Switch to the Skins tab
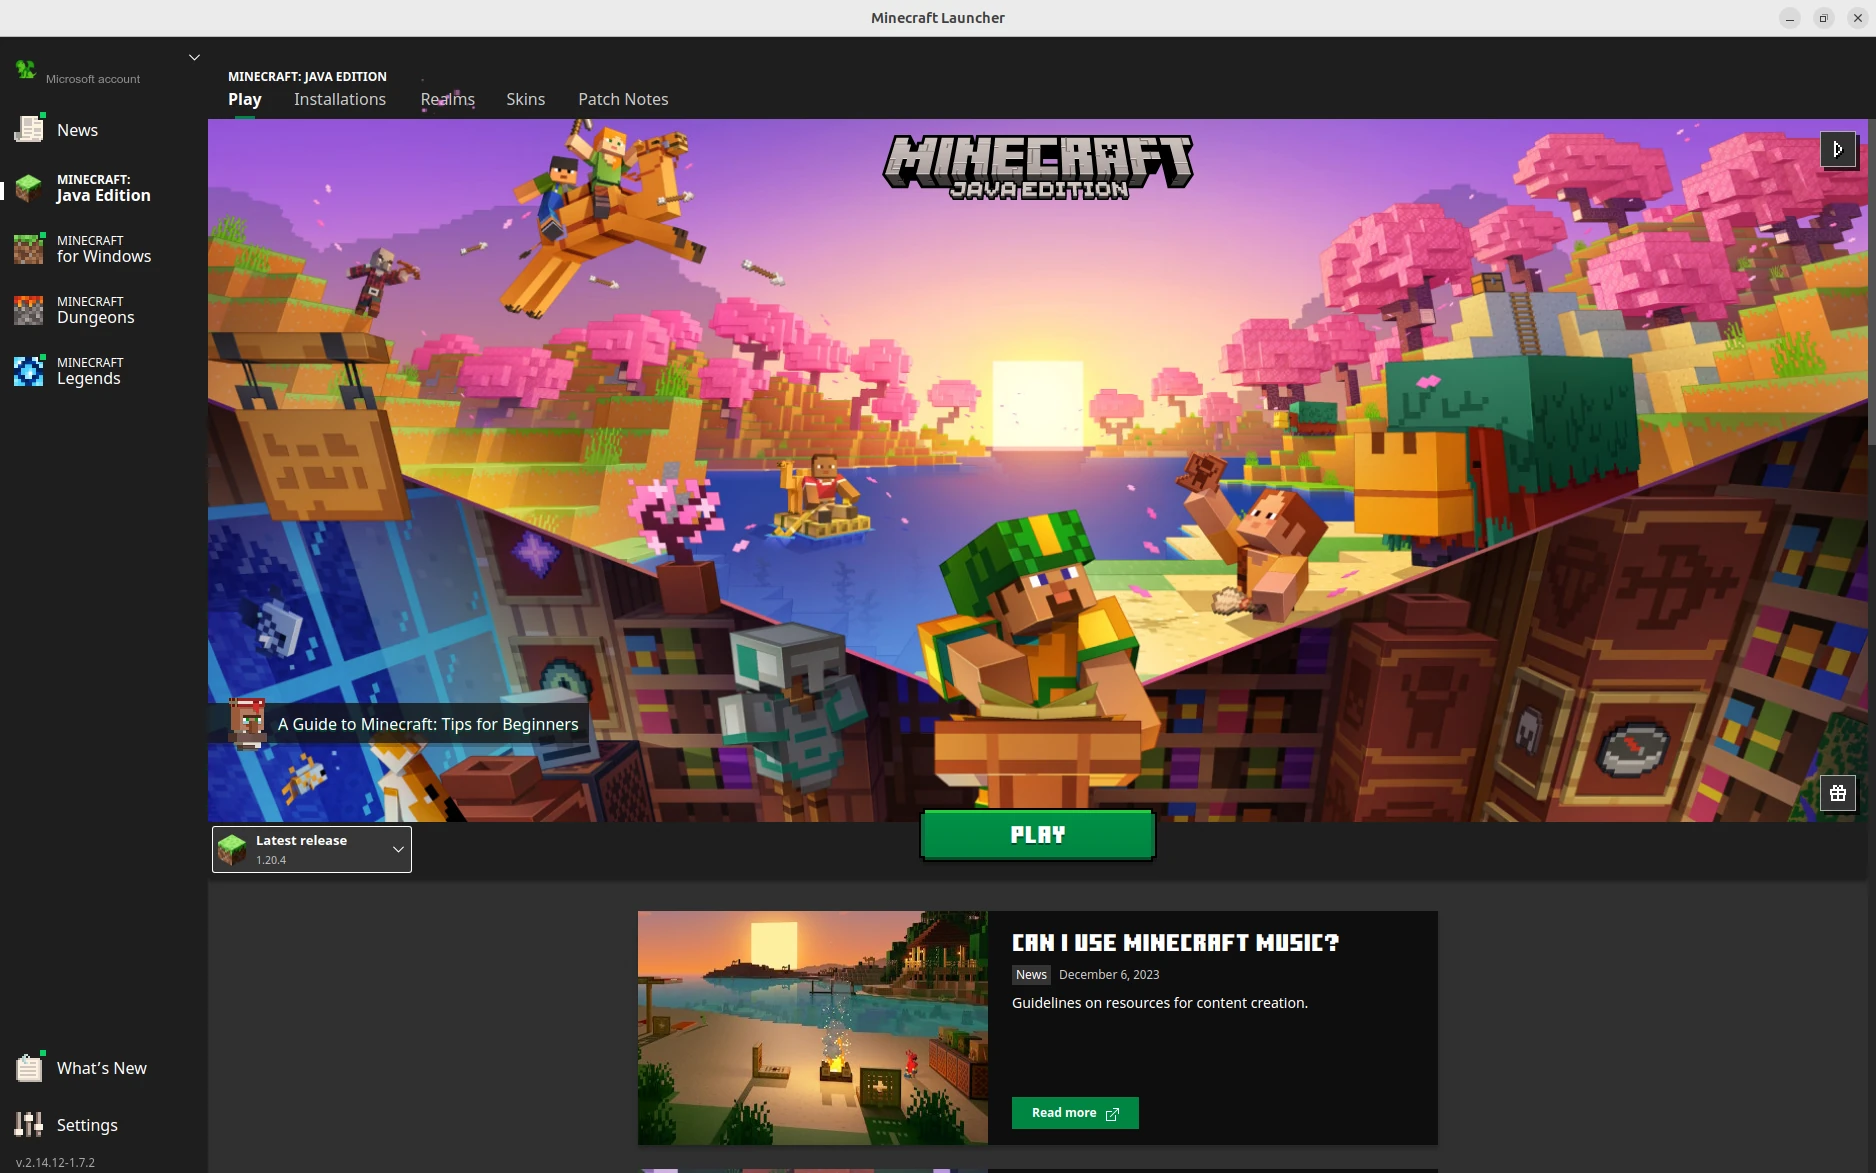 click(525, 99)
